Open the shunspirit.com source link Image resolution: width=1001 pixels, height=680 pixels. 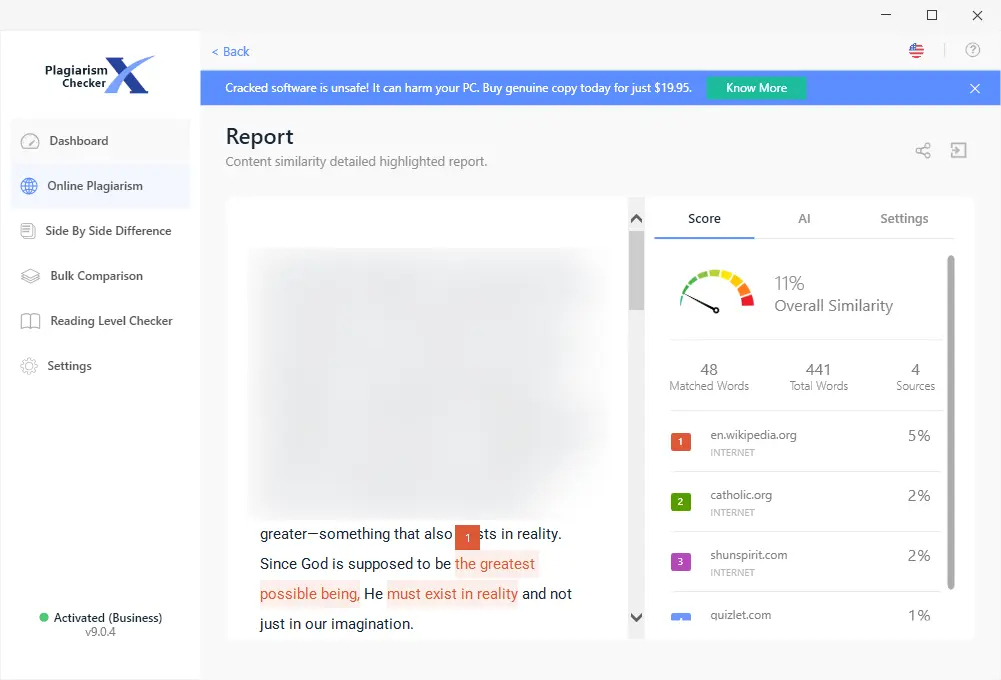(749, 555)
